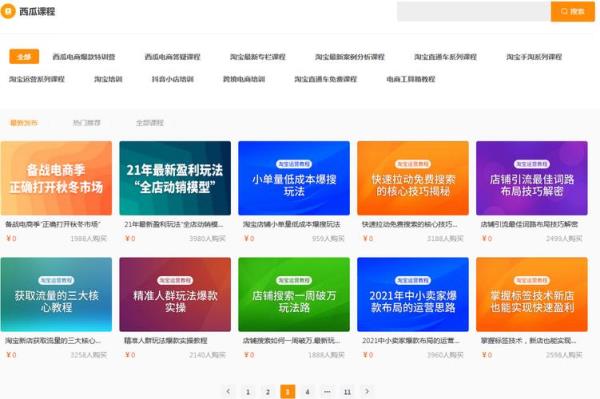
Task: Click 淘宝运营教程 tag on blue 小单量 card
Action: point(294,164)
